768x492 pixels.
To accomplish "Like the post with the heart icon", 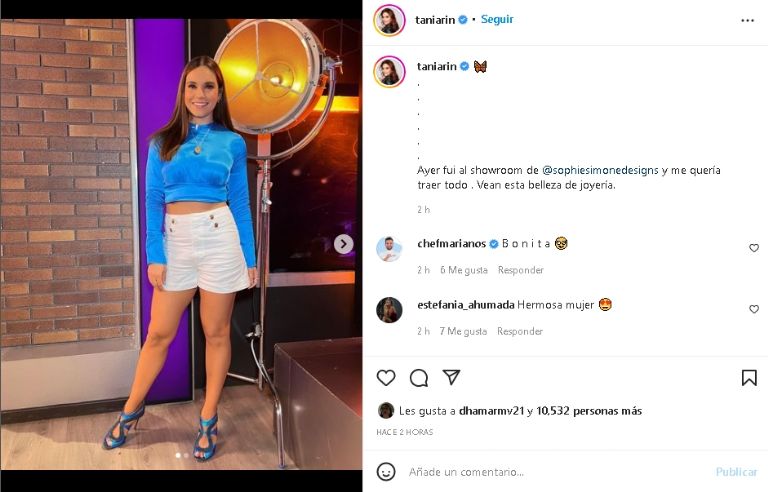I will coord(386,378).
